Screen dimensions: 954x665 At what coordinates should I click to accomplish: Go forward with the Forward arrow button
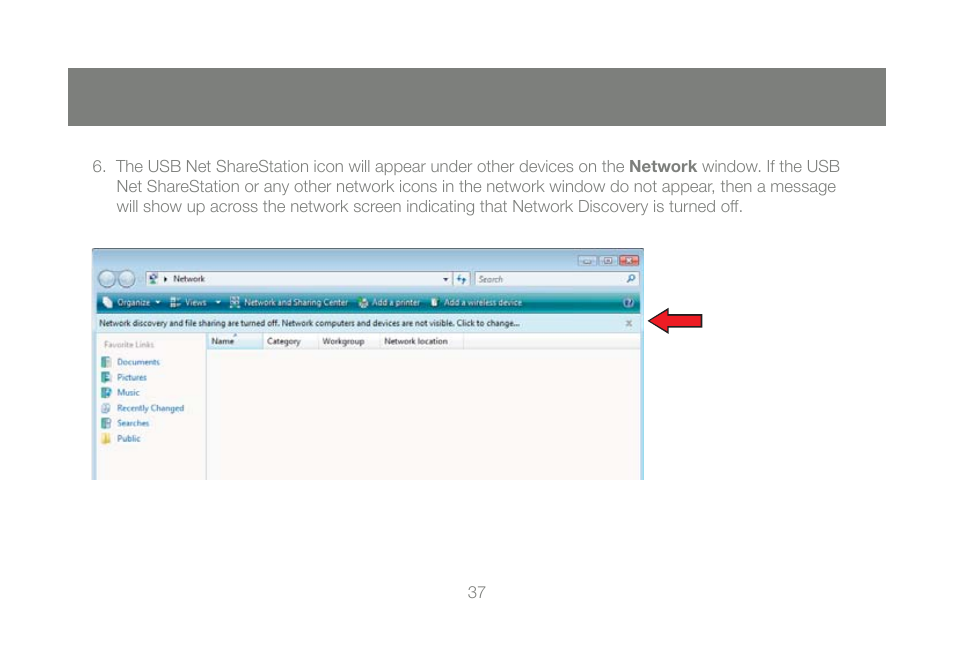pyautogui.click(x=126, y=279)
